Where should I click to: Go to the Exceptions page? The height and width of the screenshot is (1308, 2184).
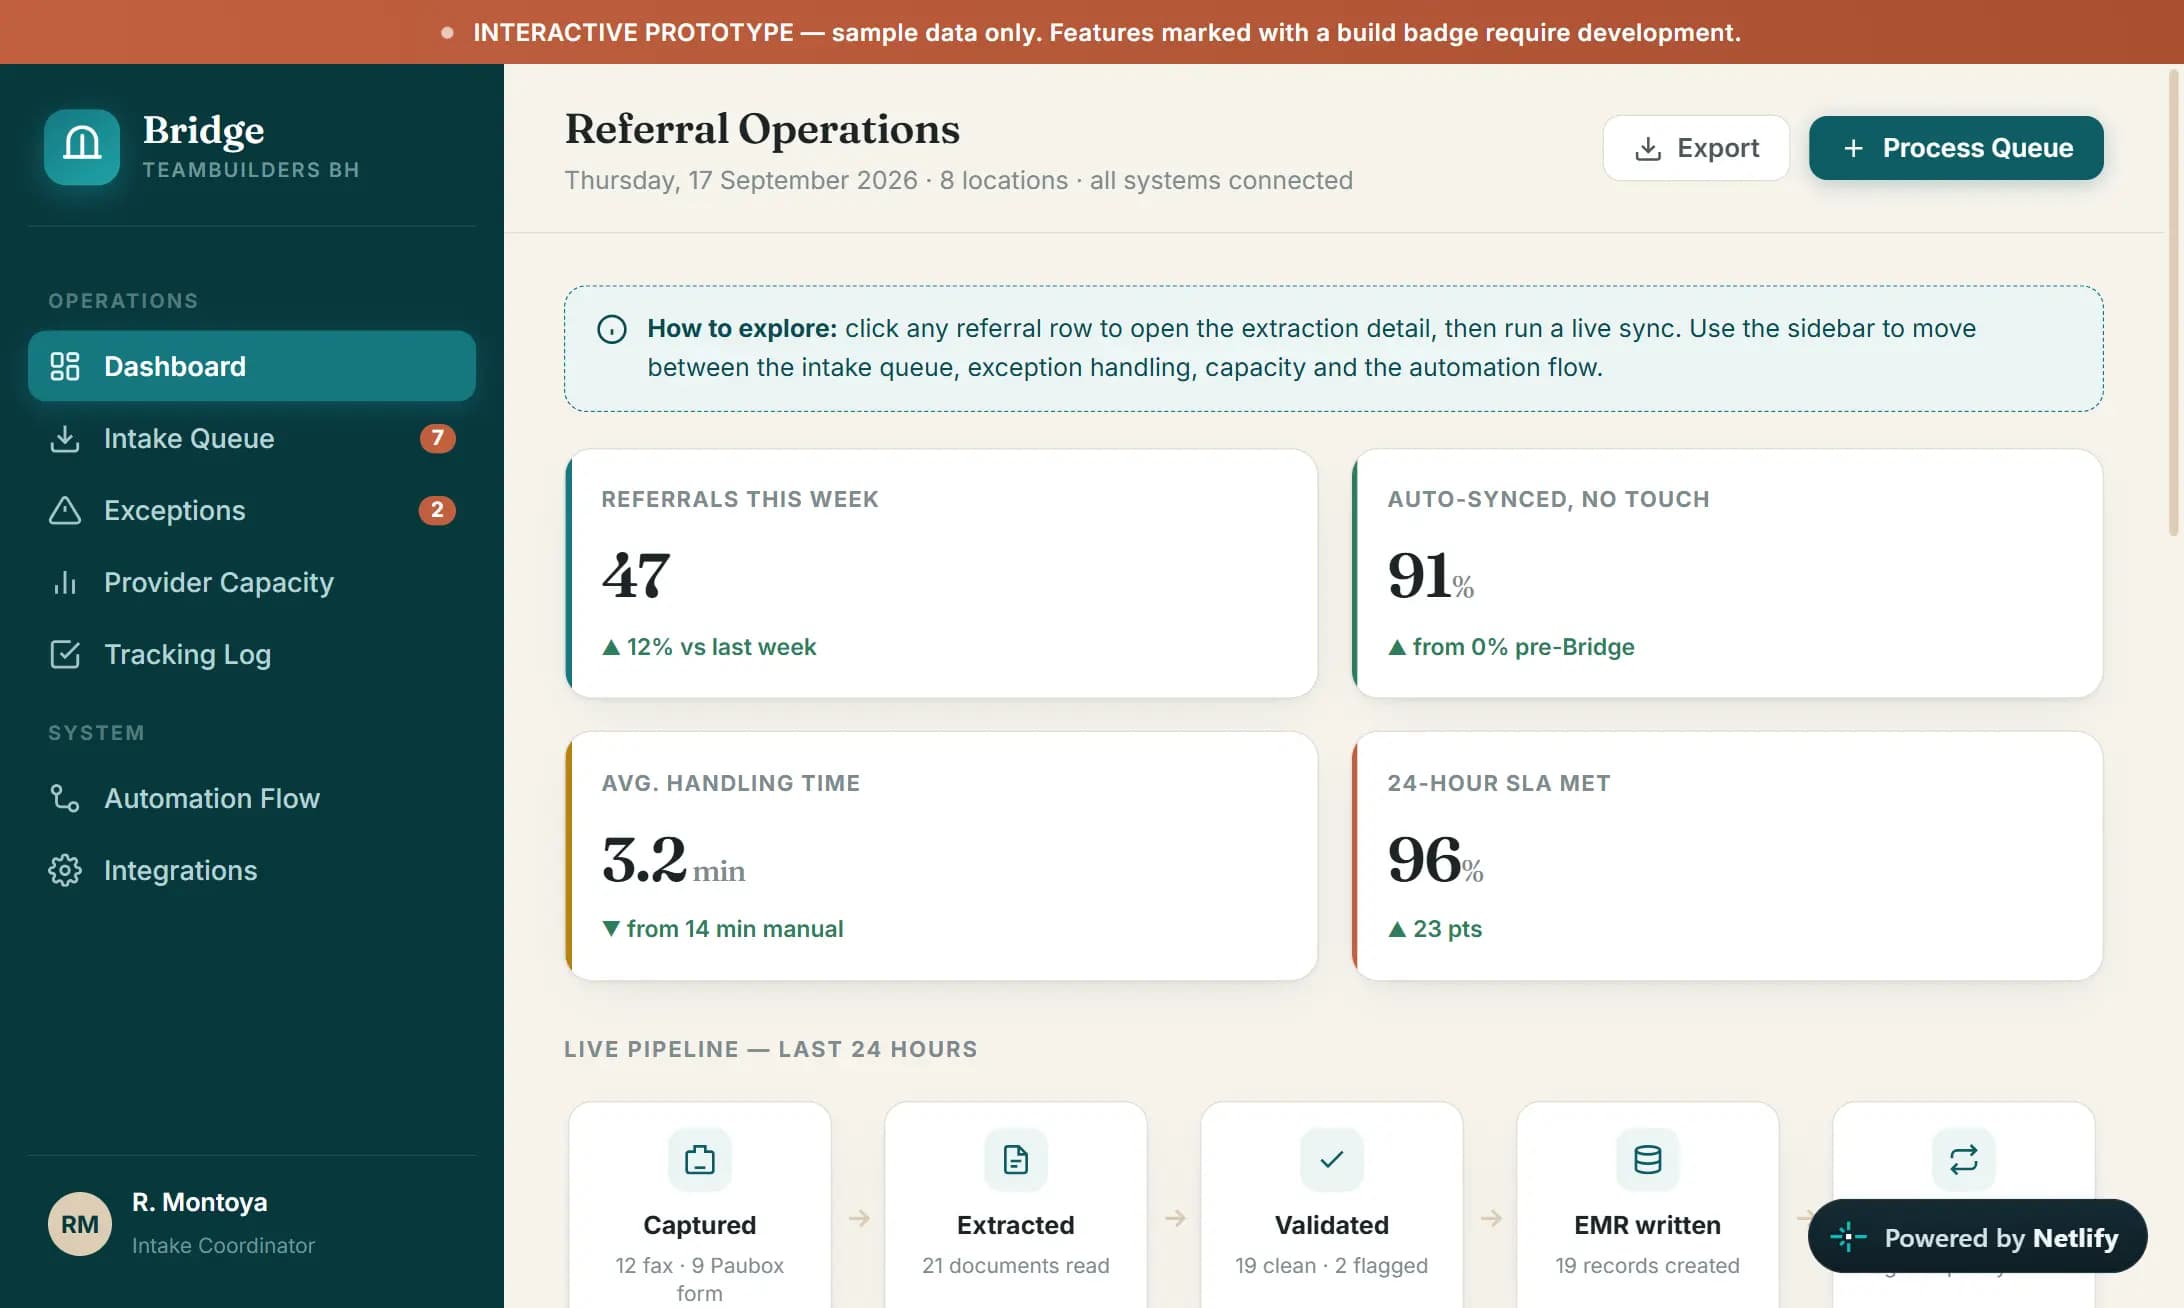[252, 510]
